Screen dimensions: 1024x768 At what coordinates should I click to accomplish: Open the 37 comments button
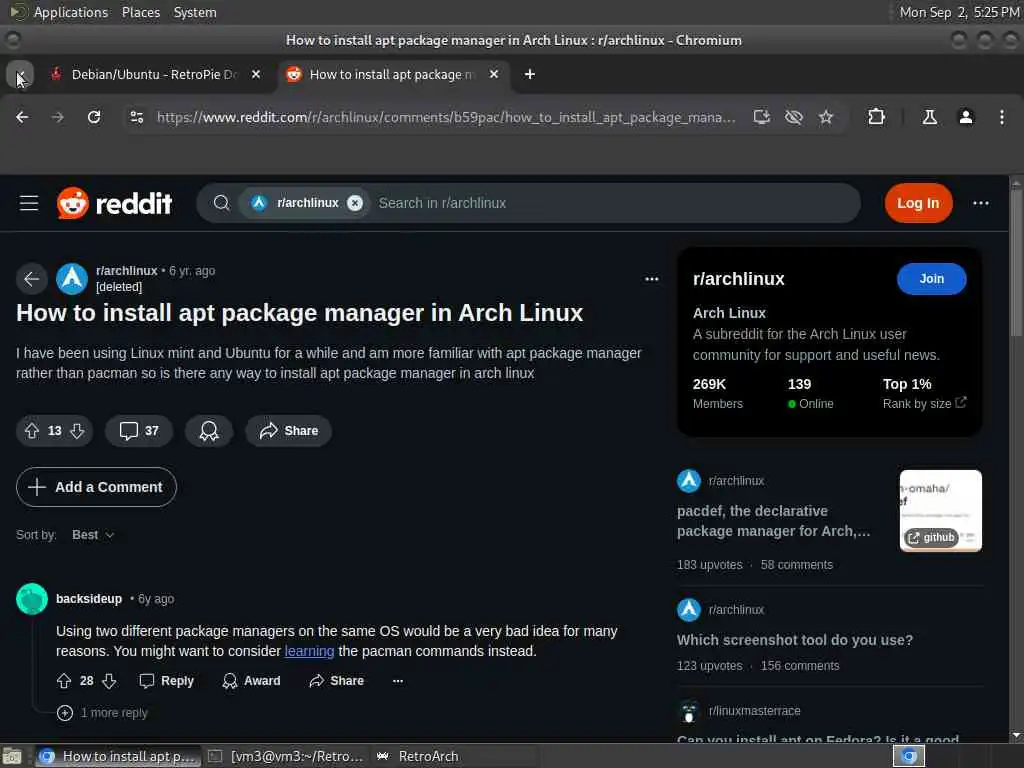(139, 431)
